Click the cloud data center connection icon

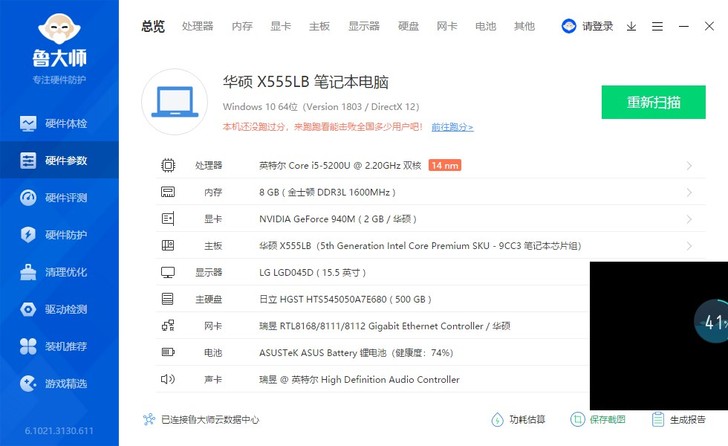(149, 419)
